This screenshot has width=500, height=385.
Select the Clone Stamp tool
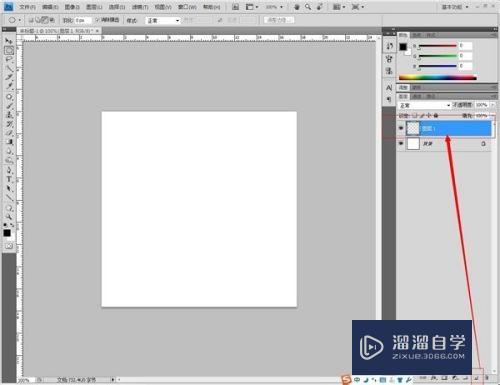click(9, 115)
